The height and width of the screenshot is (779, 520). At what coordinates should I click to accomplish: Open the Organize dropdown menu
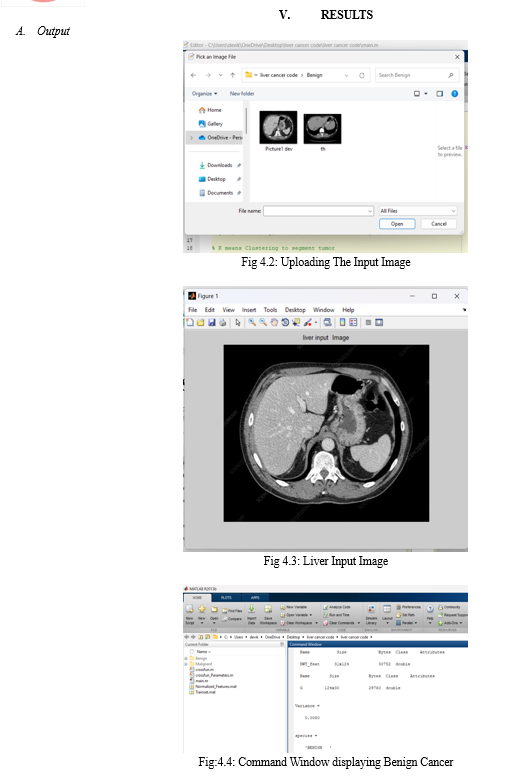pos(205,93)
